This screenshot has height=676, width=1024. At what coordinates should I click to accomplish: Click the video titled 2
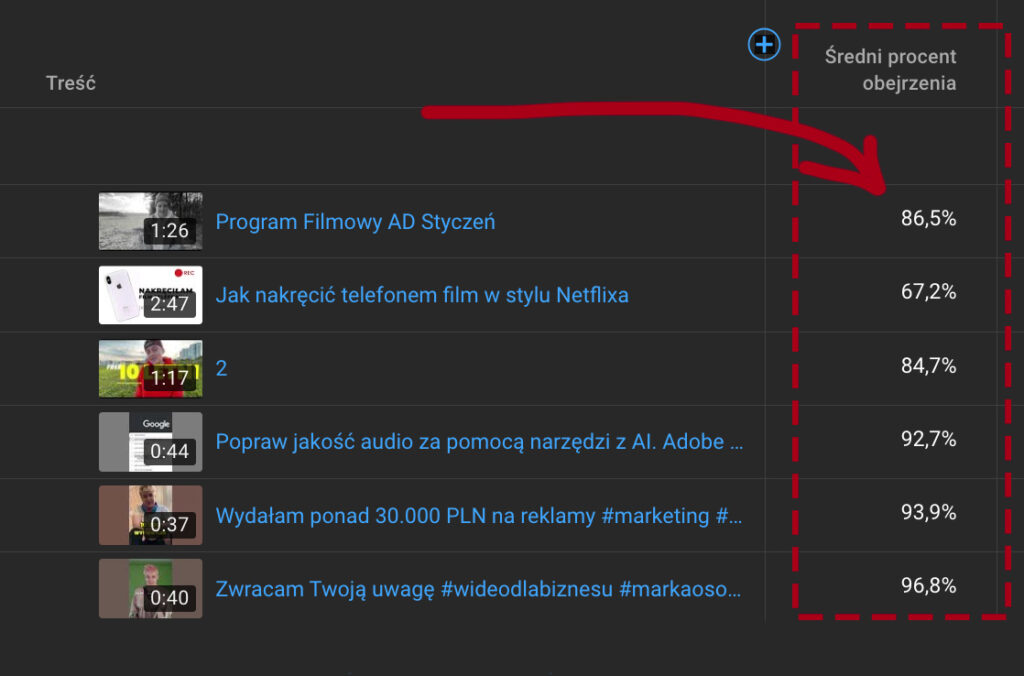222,368
